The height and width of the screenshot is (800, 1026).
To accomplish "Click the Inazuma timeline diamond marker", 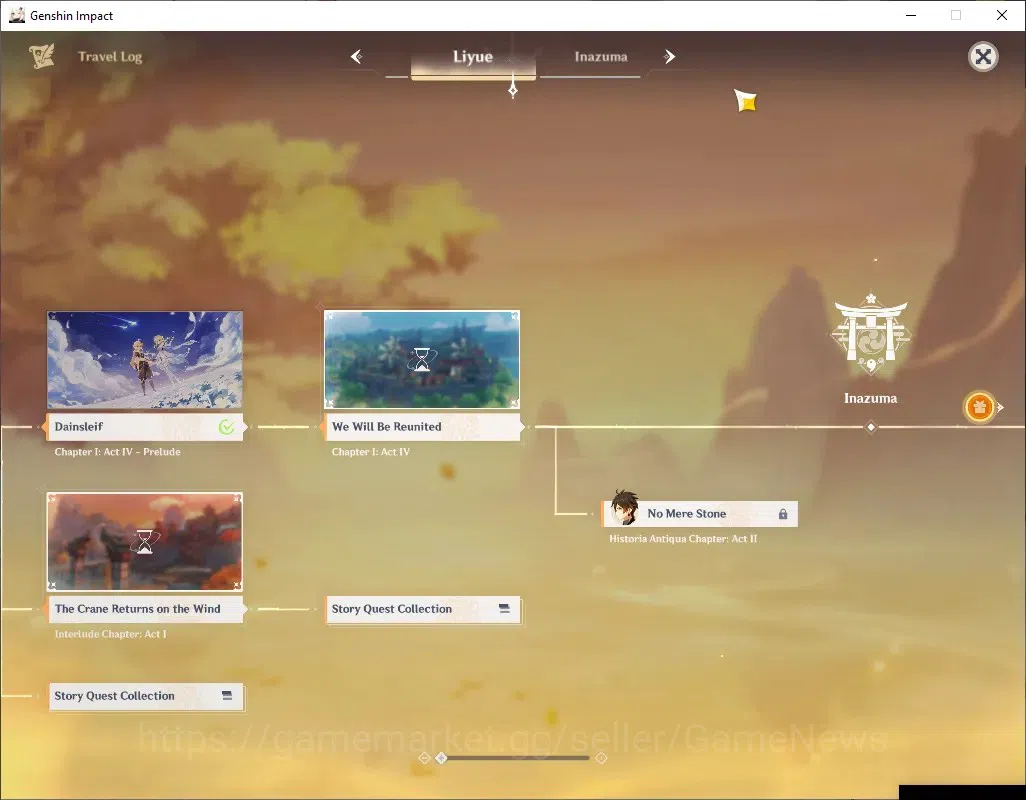I will [871, 427].
